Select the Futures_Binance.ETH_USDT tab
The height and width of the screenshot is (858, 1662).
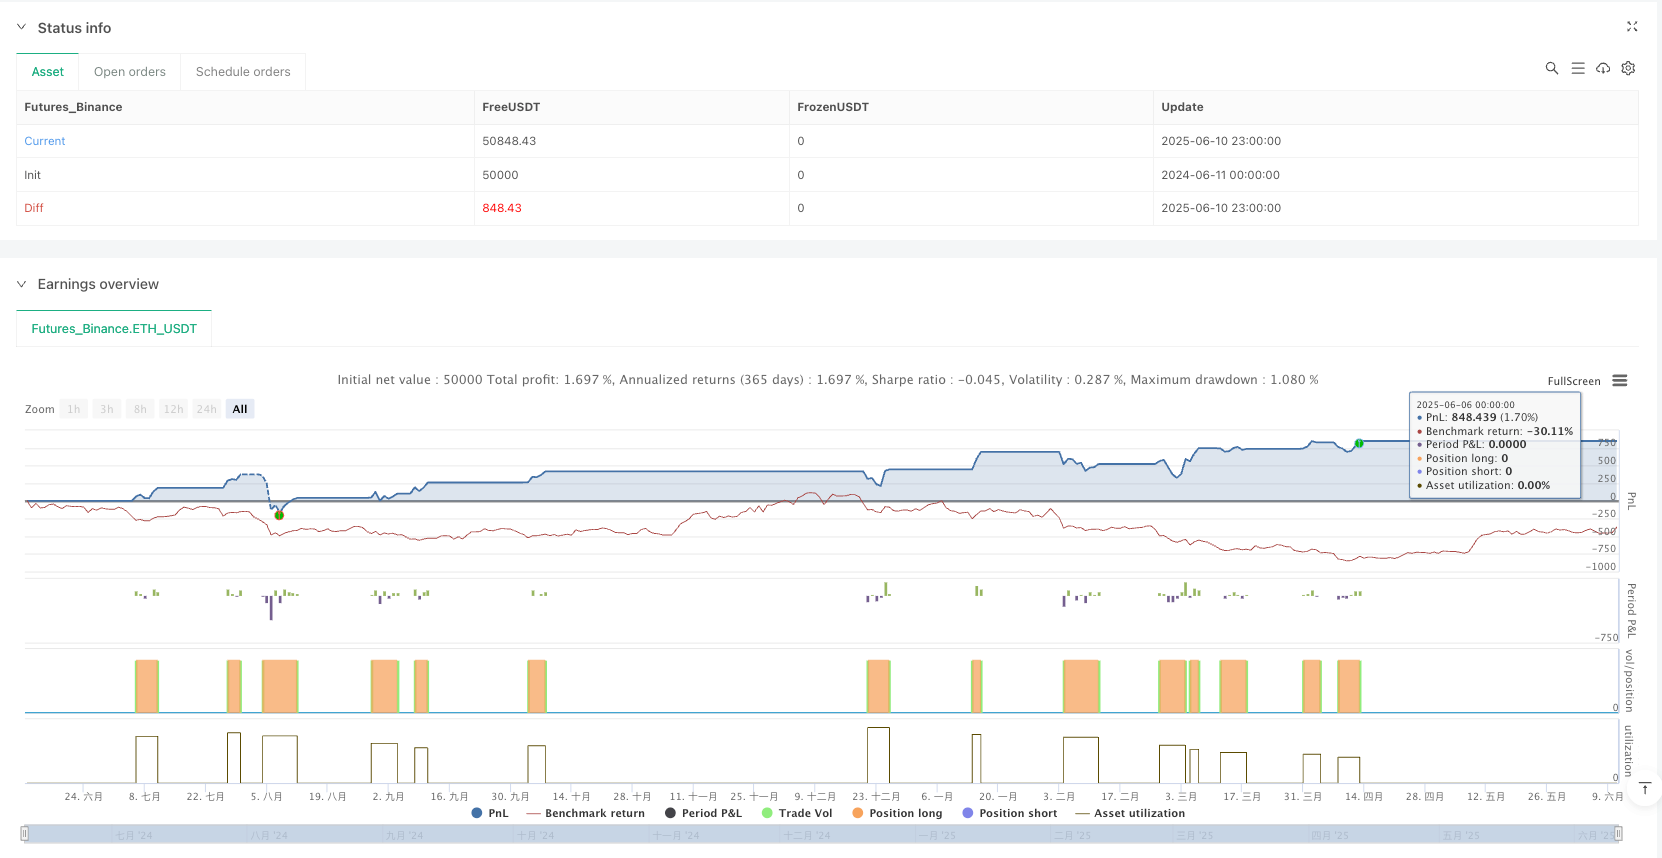[114, 328]
